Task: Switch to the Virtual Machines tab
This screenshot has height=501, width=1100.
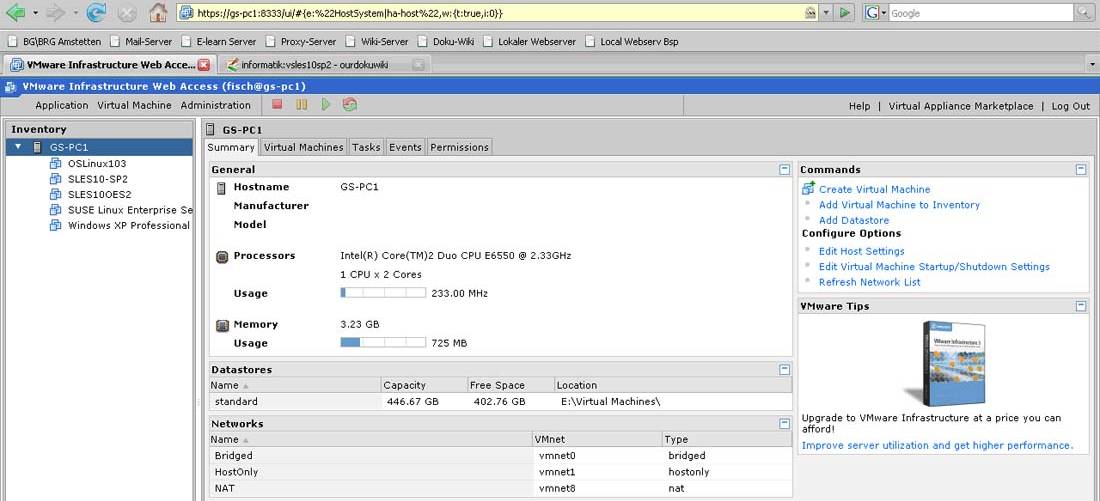Action: pyautogui.click(x=303, y=147)
